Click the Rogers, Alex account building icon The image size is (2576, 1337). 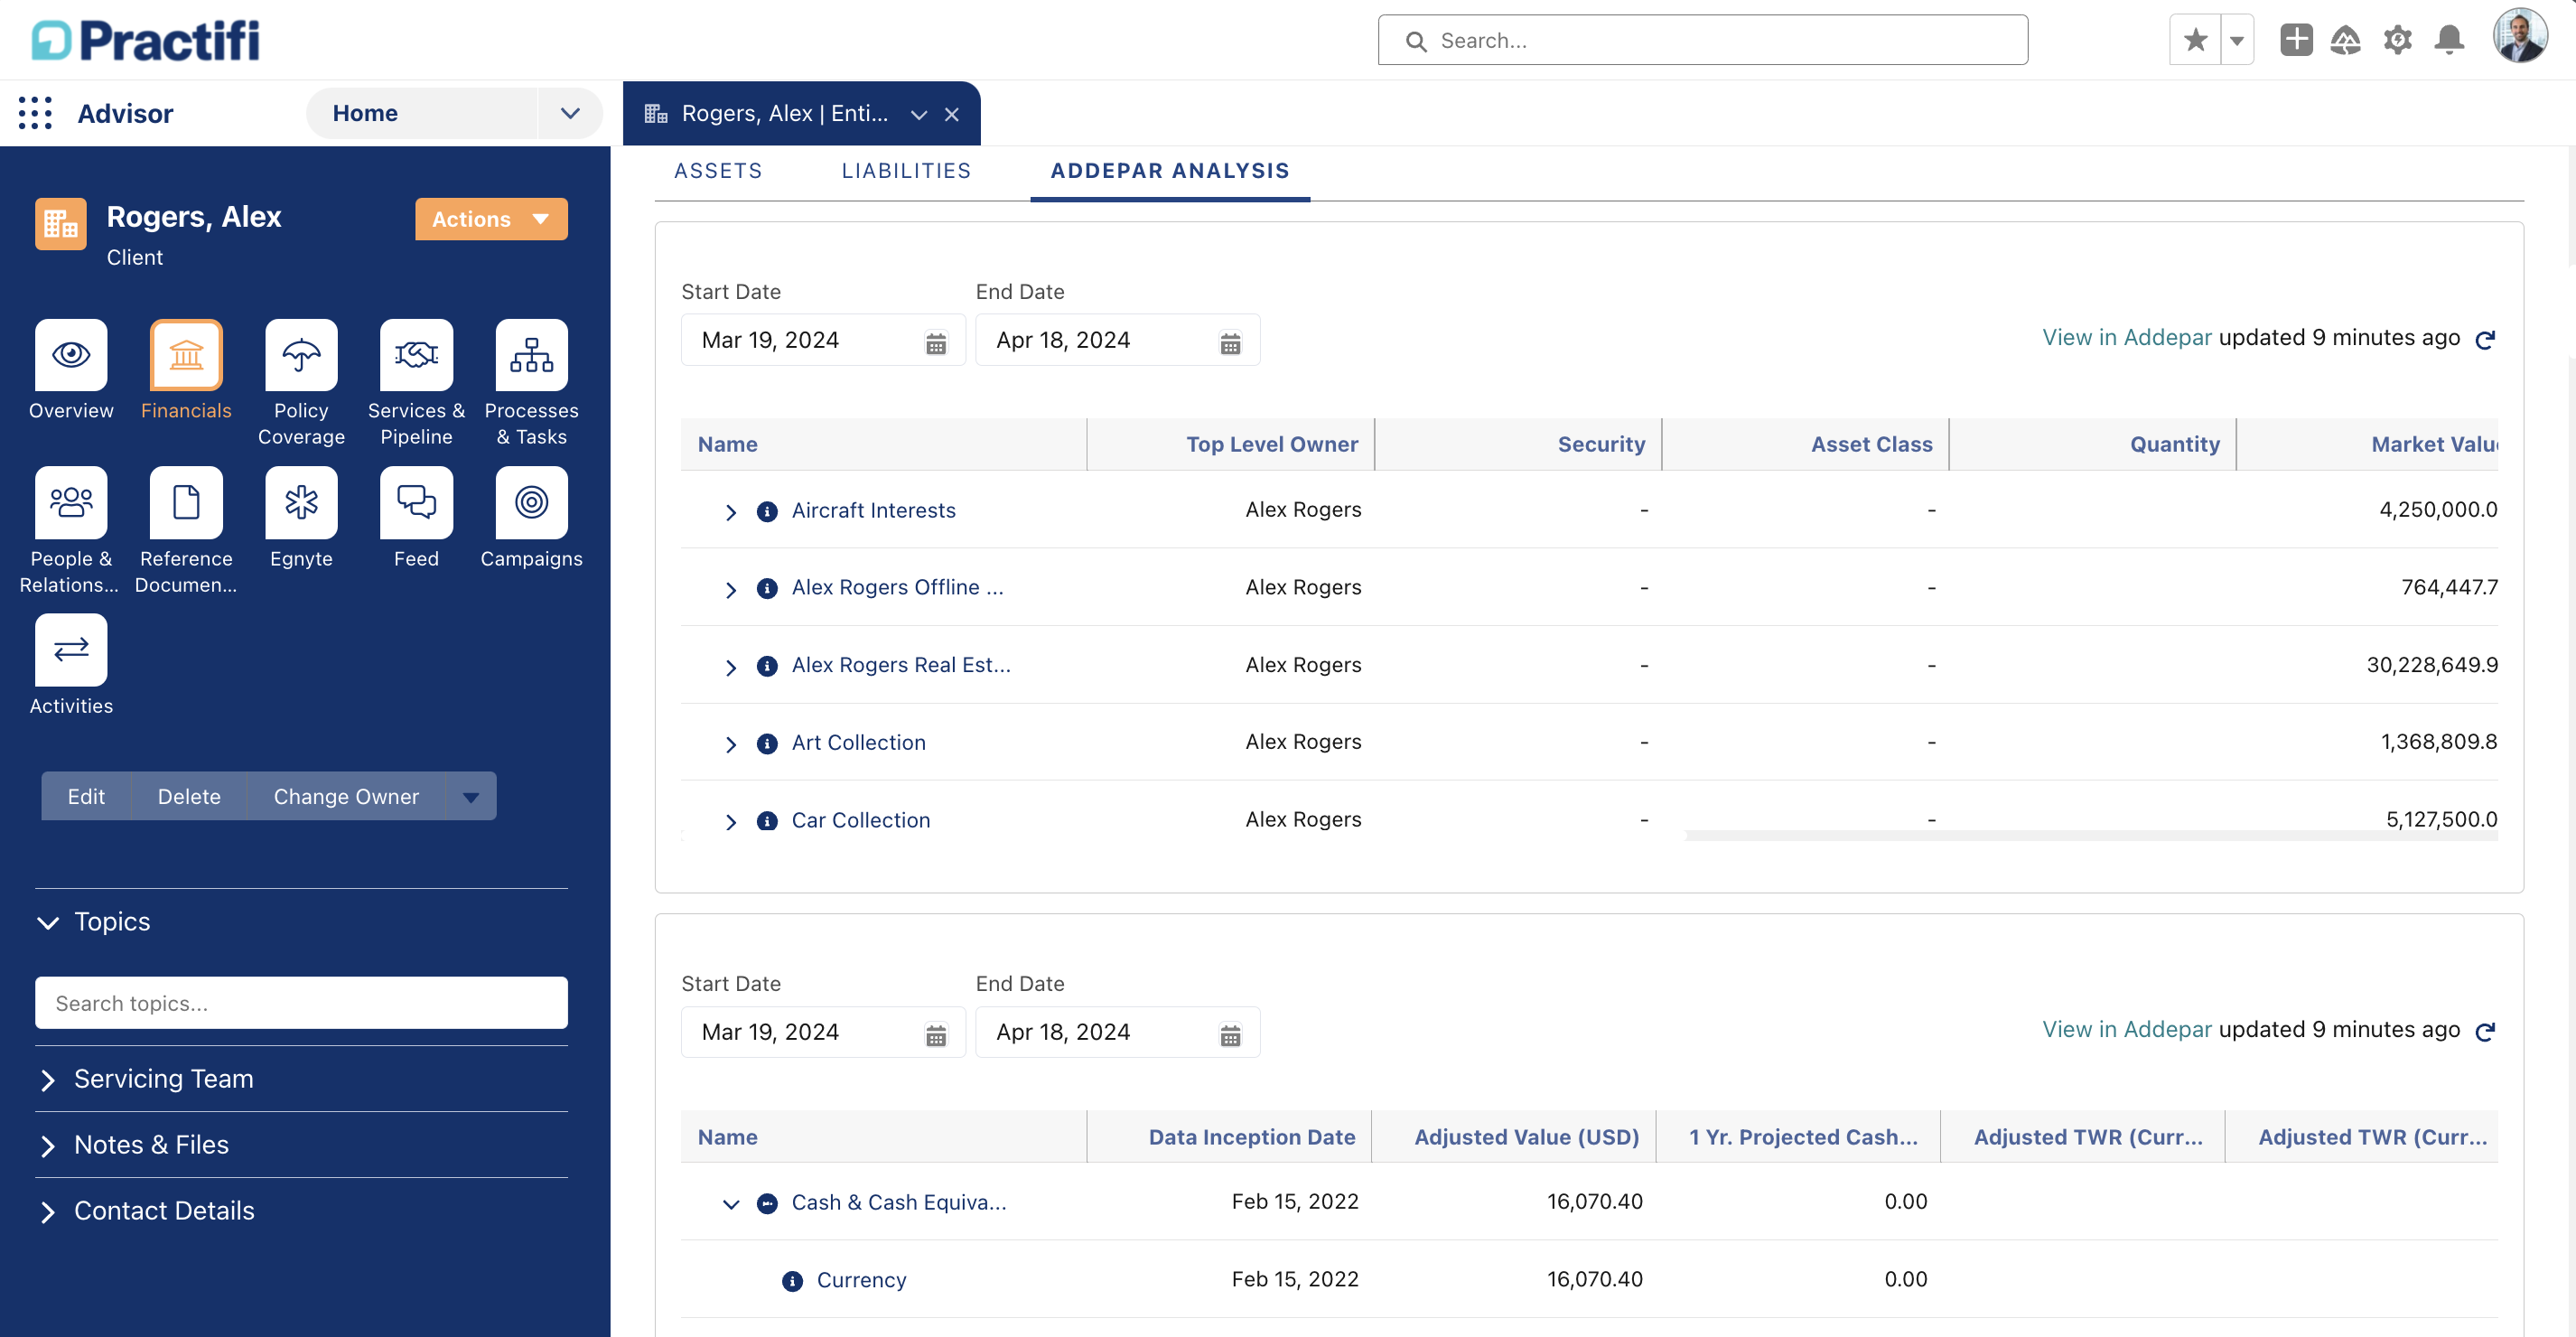click(60, 224)
